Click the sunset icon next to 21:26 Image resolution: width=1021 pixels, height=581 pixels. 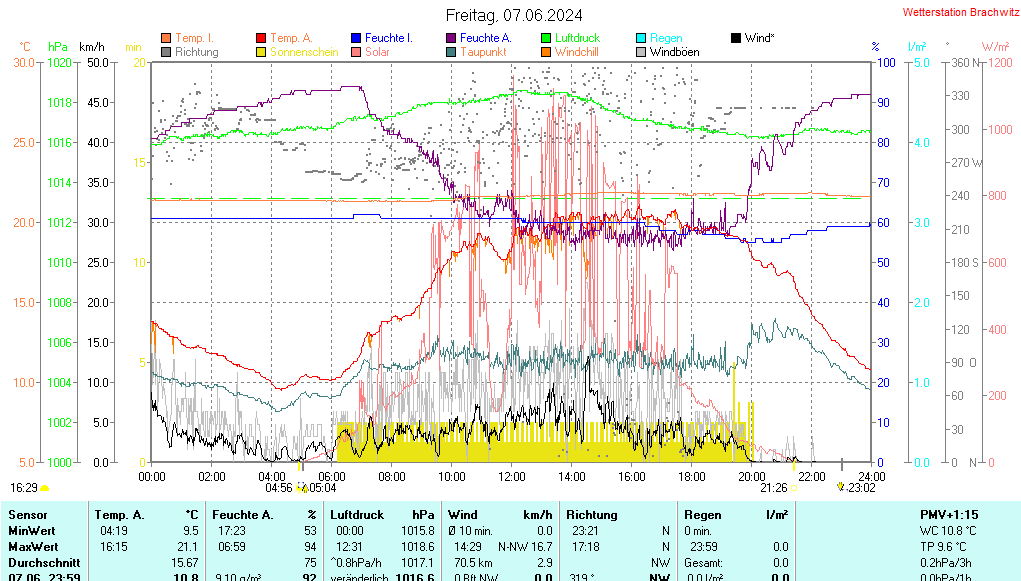795,488
